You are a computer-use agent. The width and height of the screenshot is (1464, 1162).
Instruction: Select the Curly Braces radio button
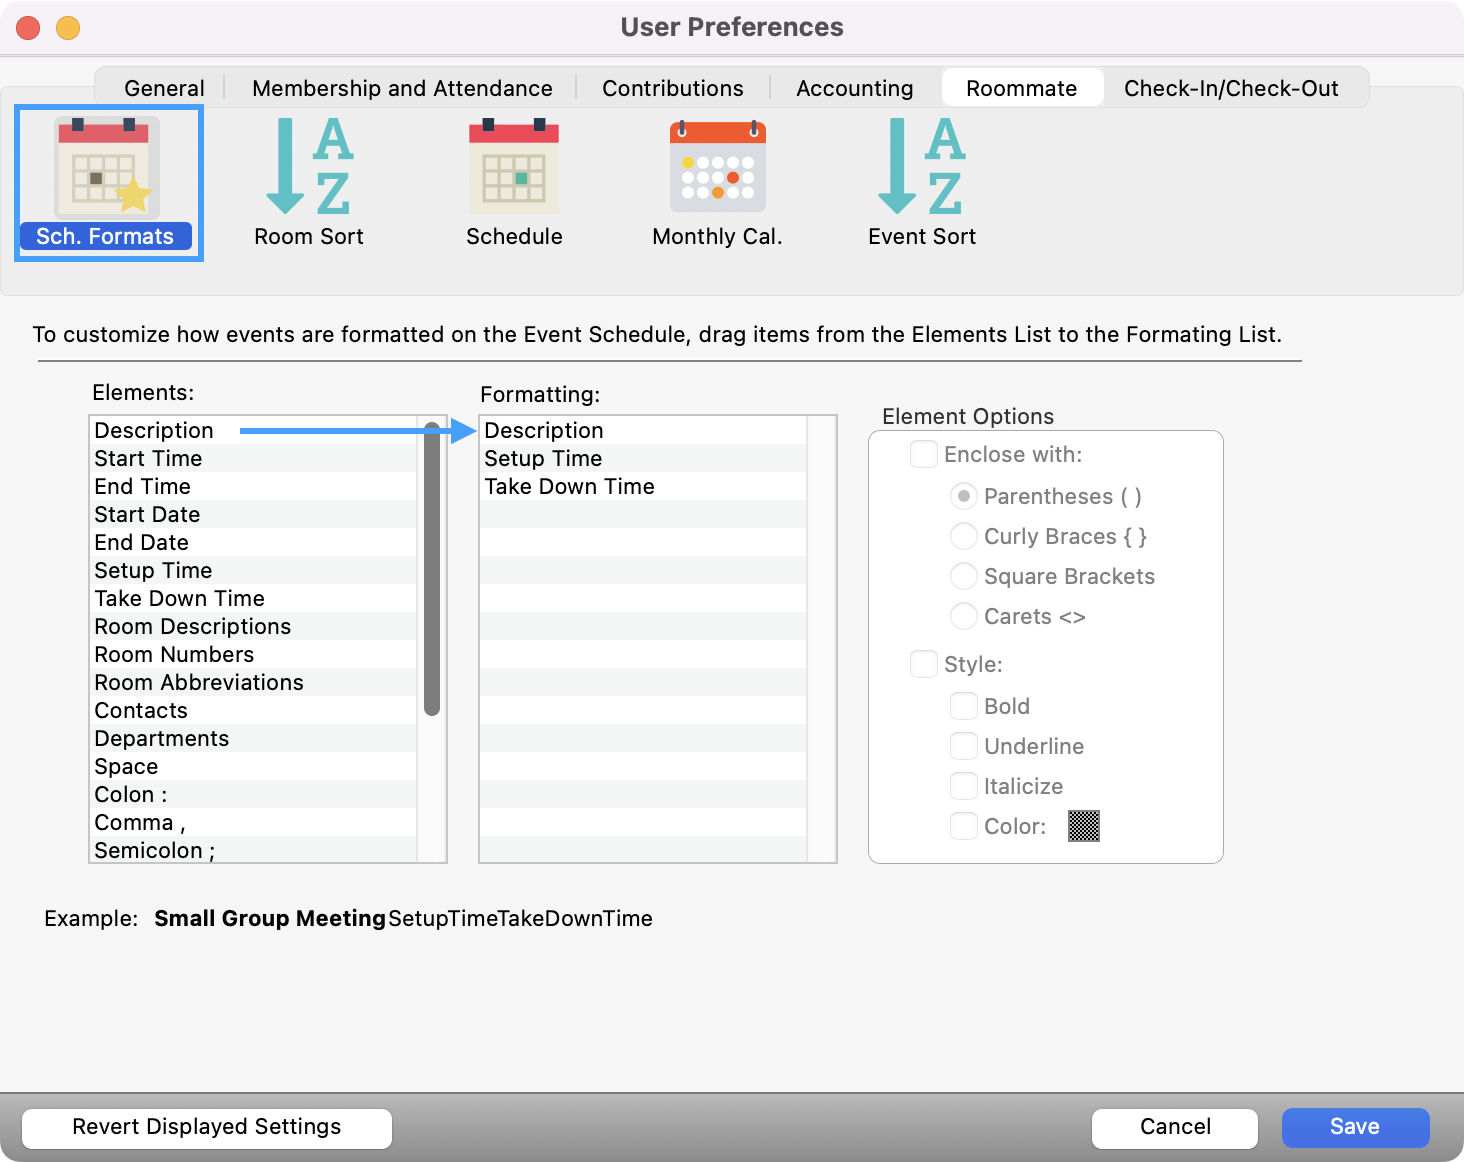pos(964,537)
